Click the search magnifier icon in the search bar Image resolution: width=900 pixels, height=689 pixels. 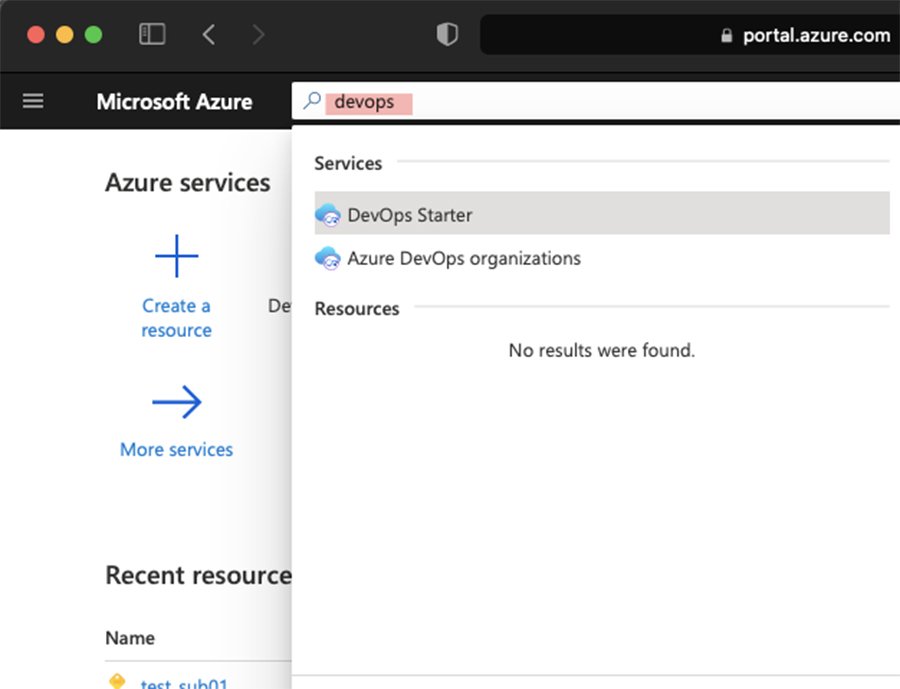(311, 102)
